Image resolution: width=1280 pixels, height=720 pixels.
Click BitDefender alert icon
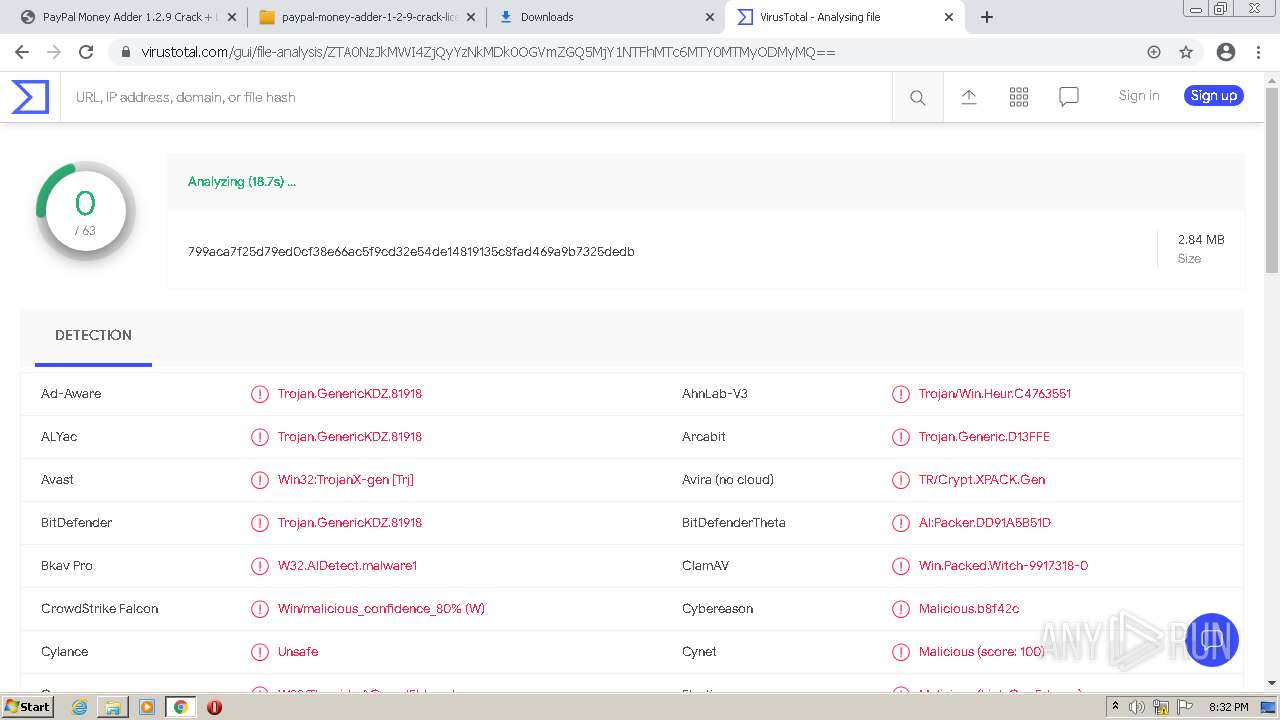(260, 523)
